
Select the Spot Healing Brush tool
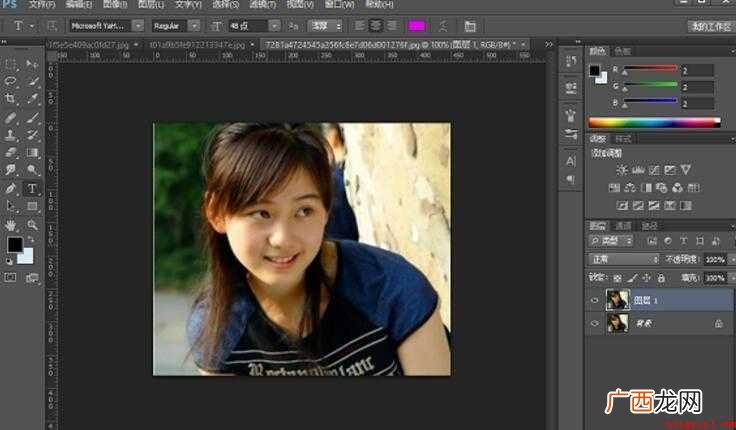(10, 117)
